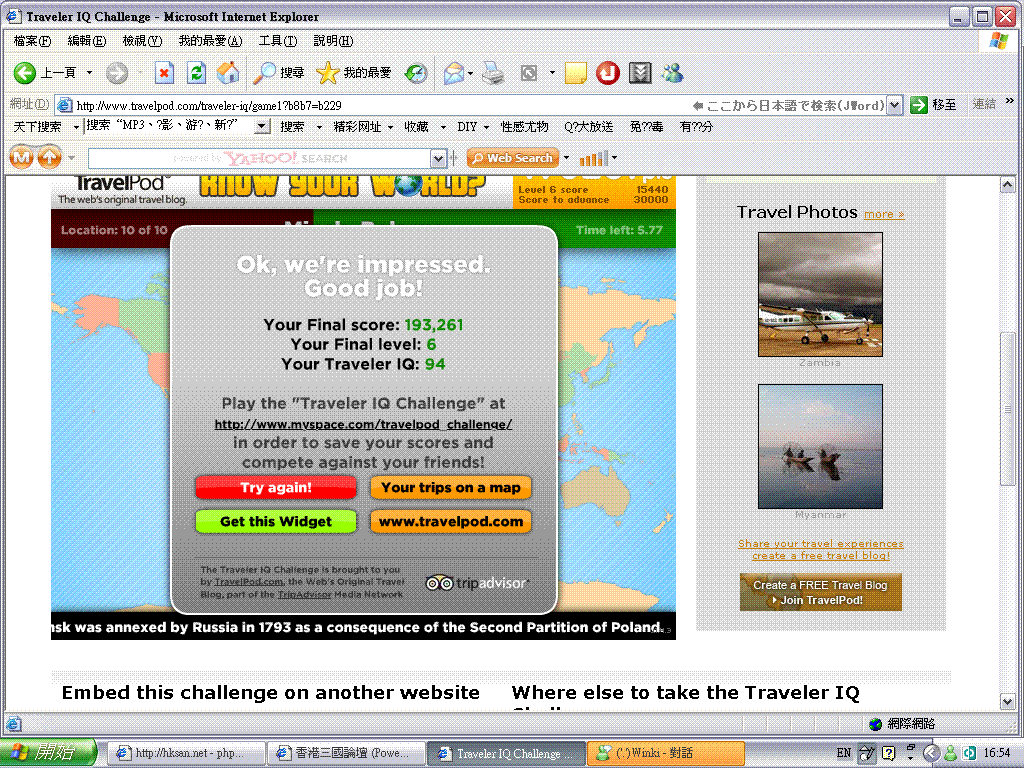Click the TravelPod.com link in footer text
This screenshot has height=768, width=1024.
pos(248,581)
